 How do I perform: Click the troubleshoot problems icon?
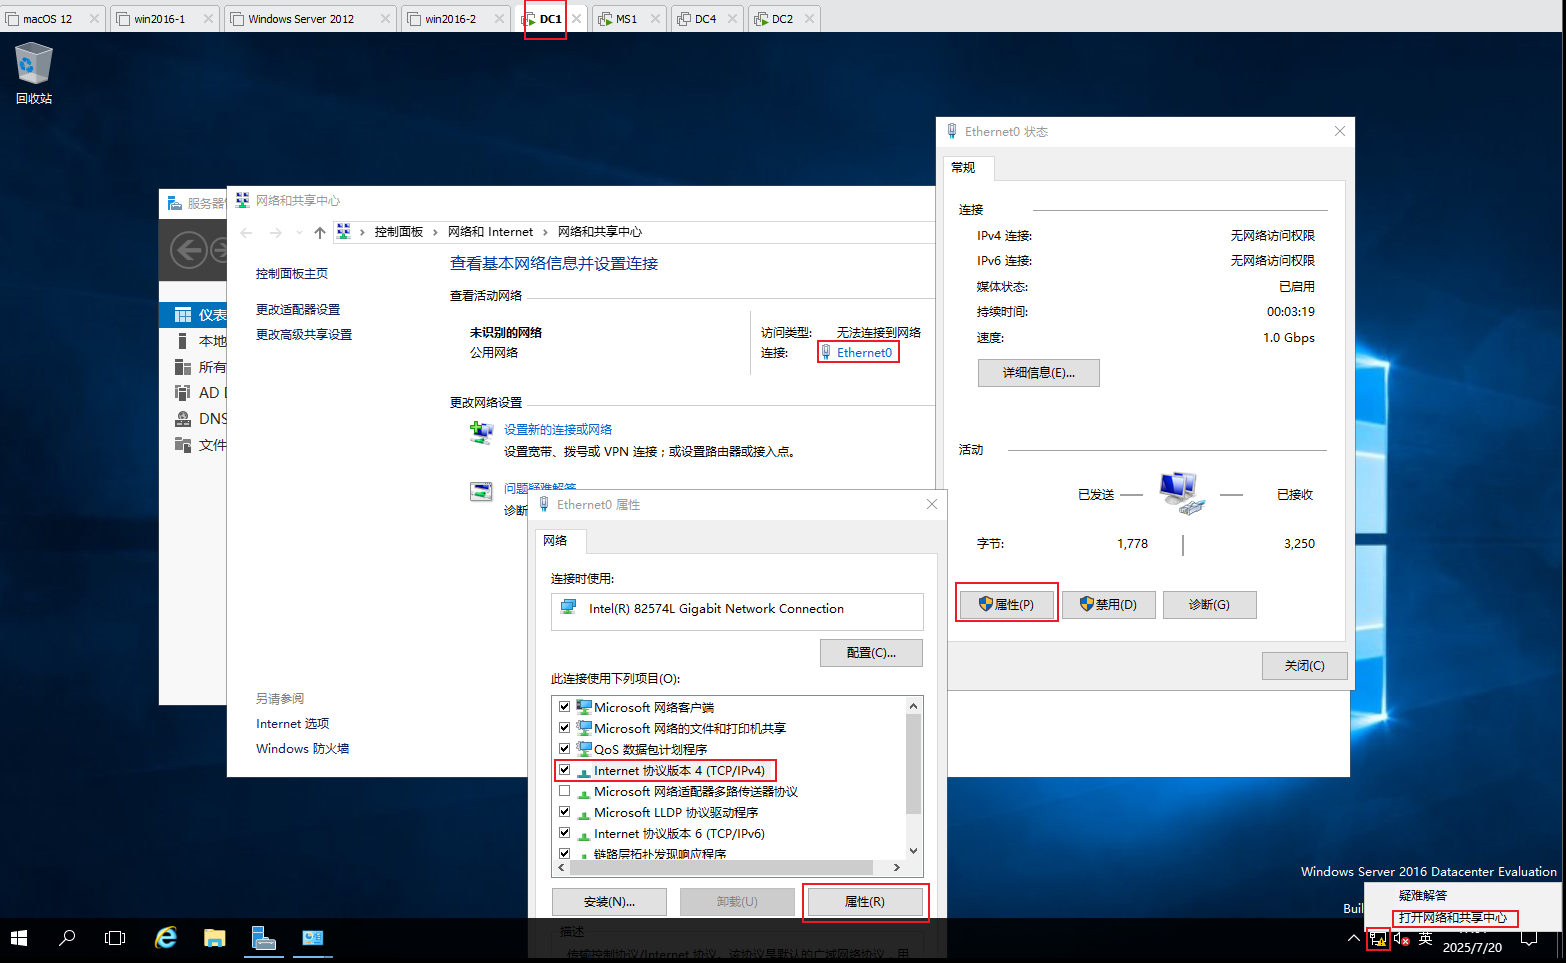click(481, 491)
